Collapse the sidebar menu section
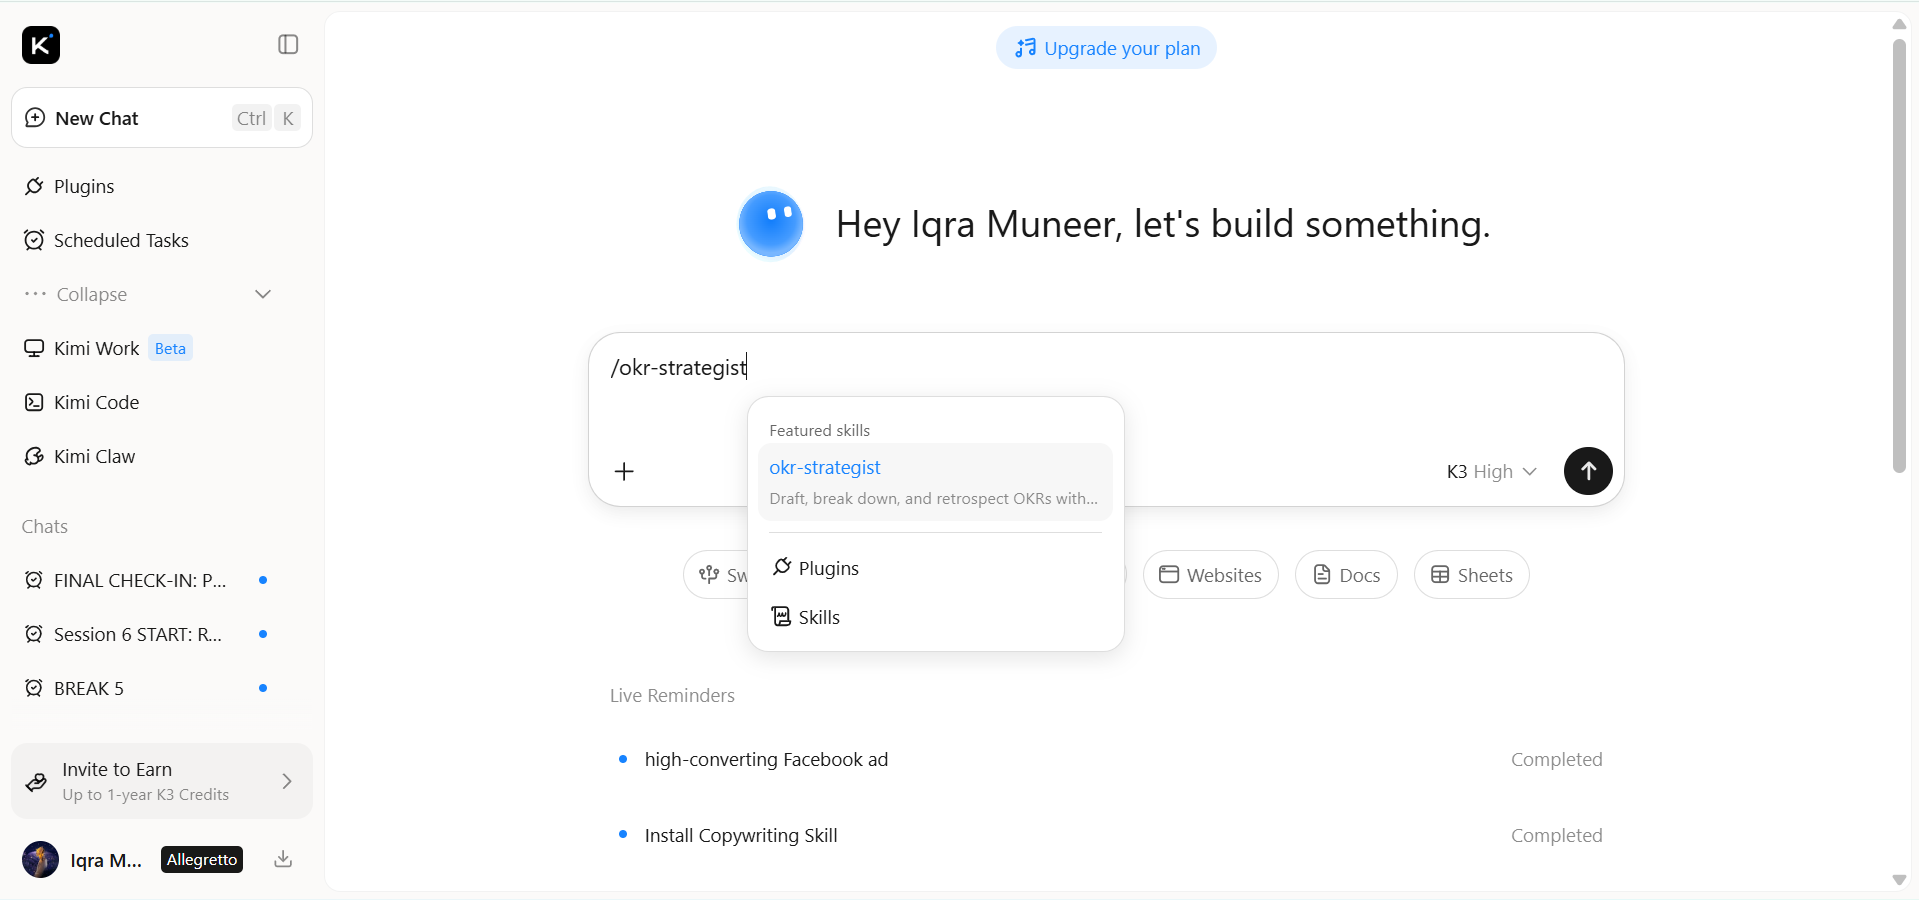This screenshot has height=900, width=1919. pyautogui.click(x=148, y=294)
